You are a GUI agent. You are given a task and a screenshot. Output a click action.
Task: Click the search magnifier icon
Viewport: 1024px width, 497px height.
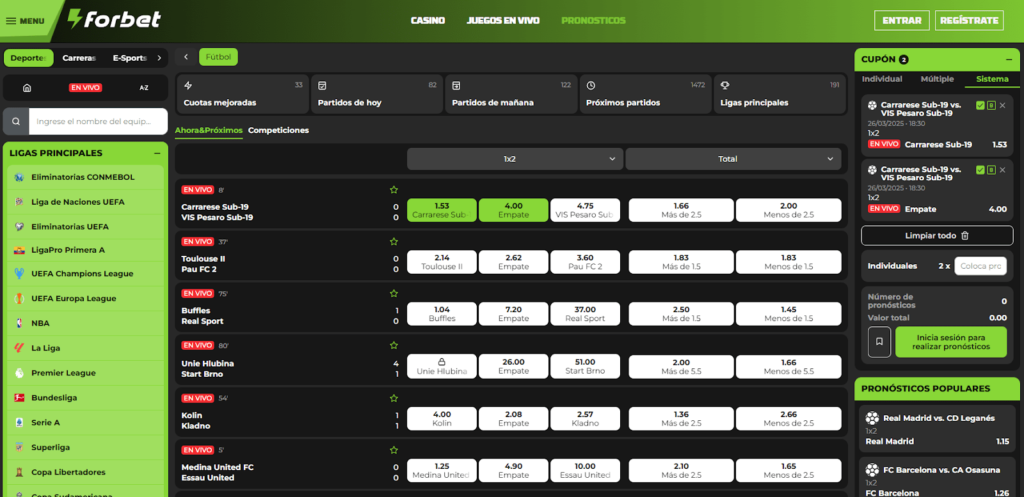(16, 121)
